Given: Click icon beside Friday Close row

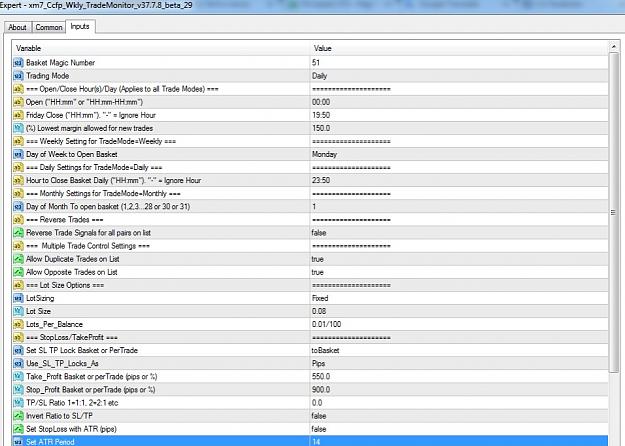Looking at the screenshot, I should (x=18, y=115).
